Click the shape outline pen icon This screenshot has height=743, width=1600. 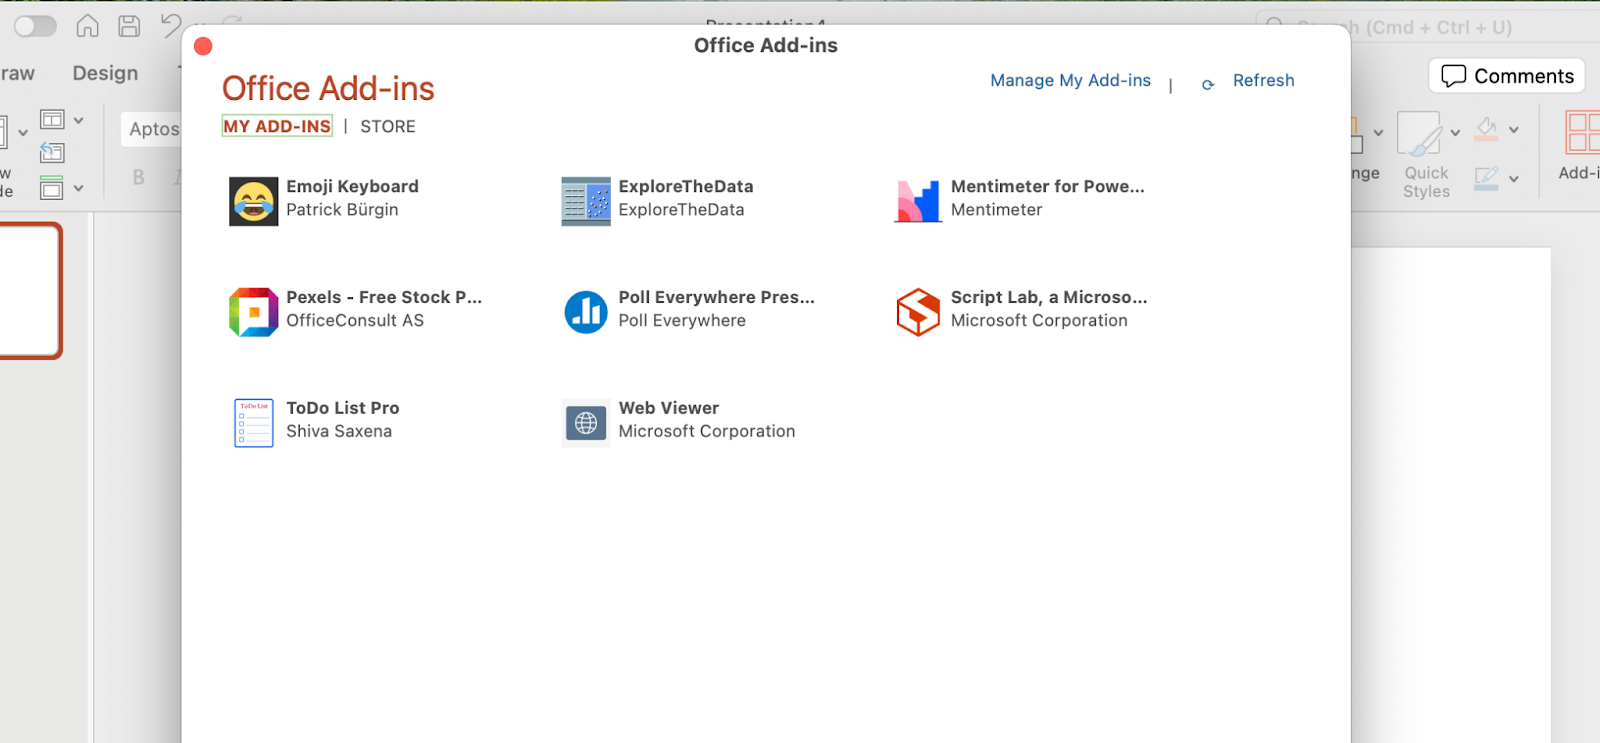pos(1487,178)
